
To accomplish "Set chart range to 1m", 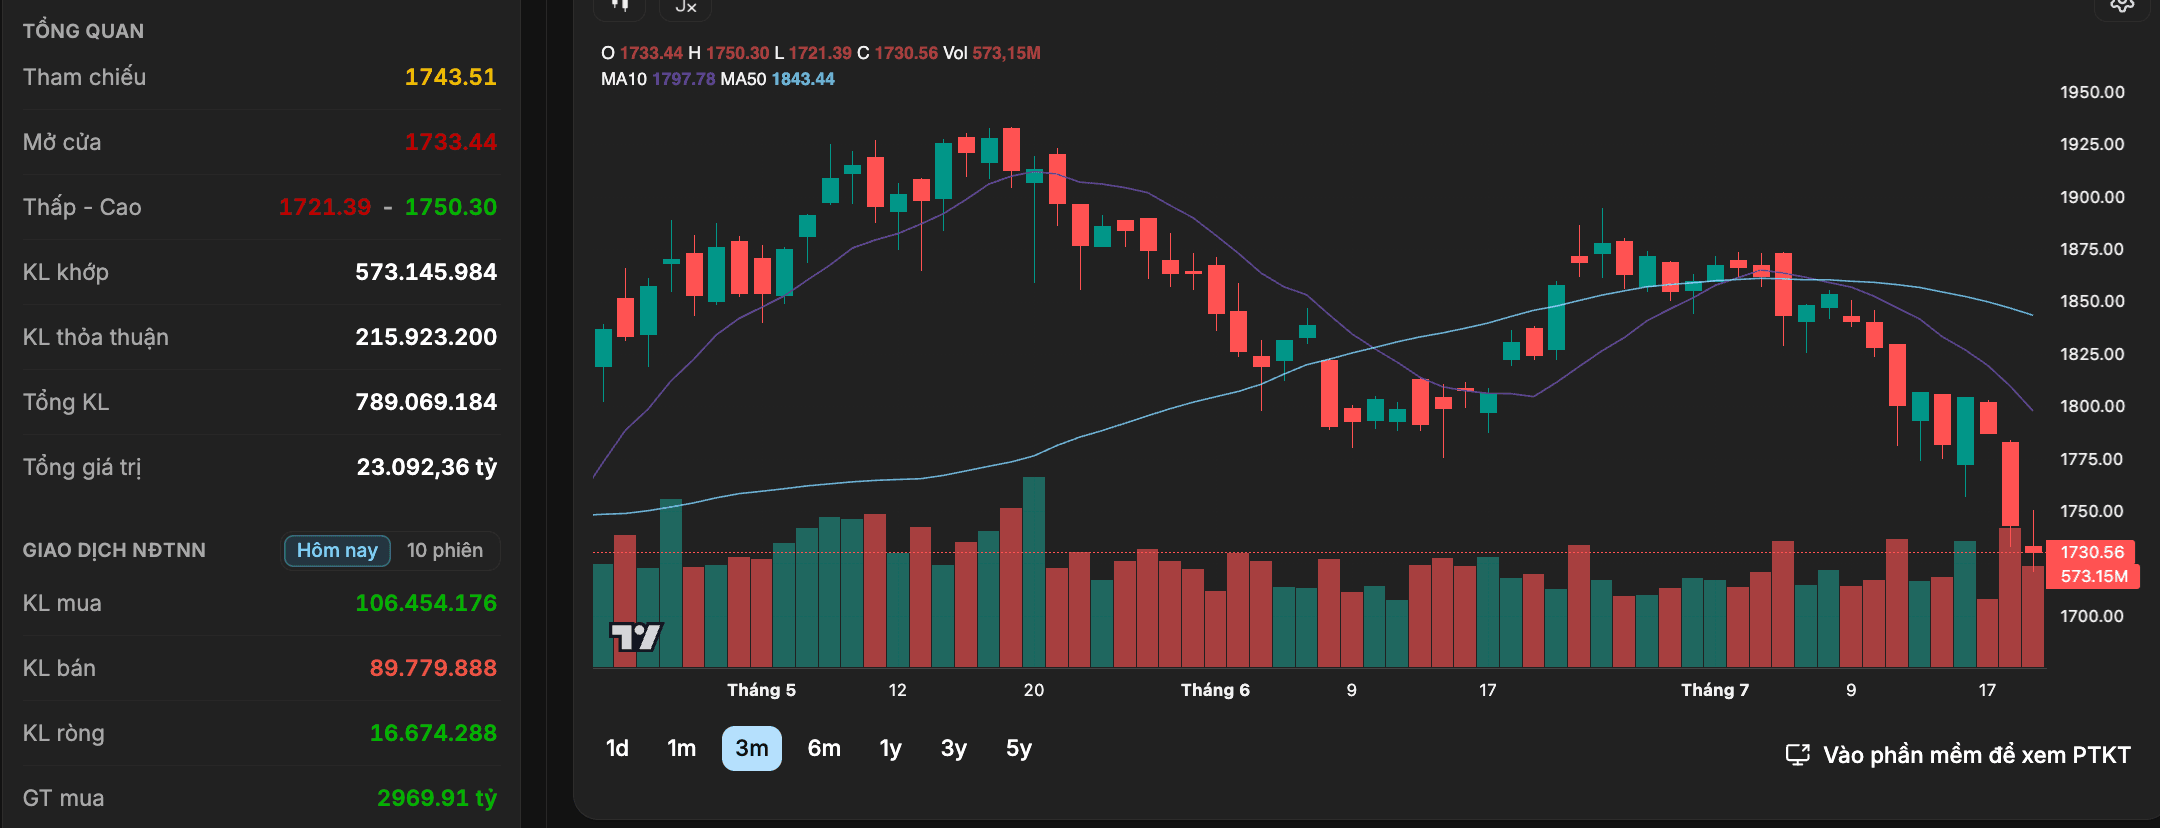I will point(682,748).
